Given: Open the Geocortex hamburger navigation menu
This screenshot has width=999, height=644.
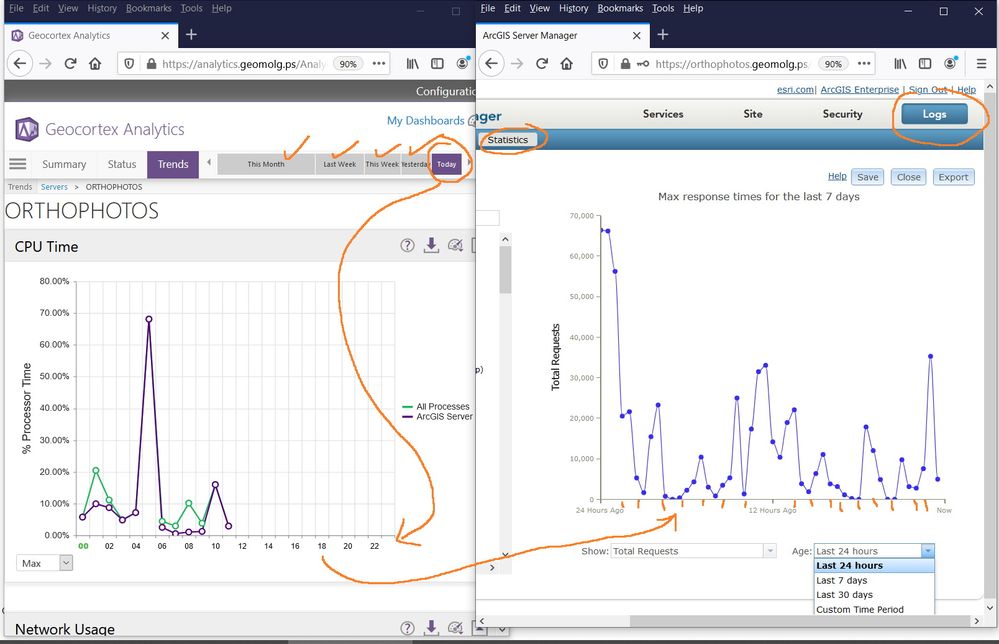Looking at the screenshot, I should point(18,164).
